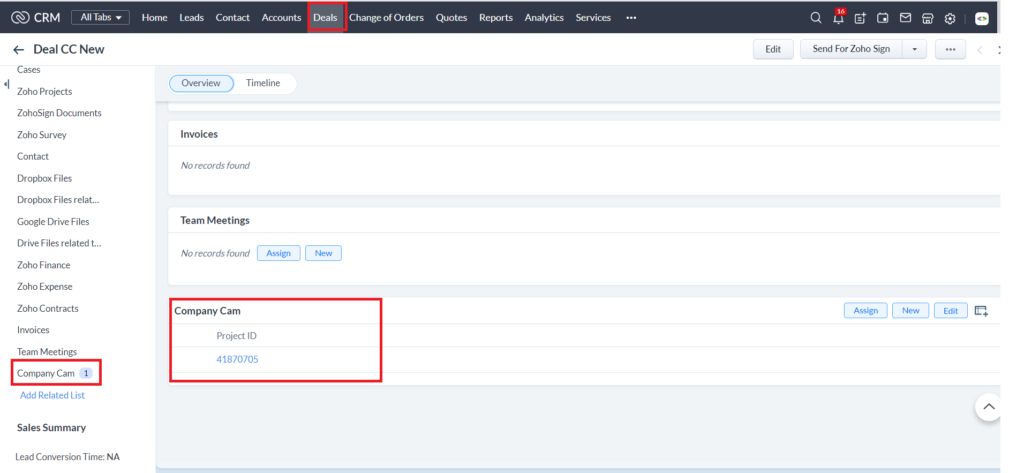The height and width of the screenshot is (473, 1024).
Task: Go back using arrow beside Deal CC New
Action: [x=18, y=50]
